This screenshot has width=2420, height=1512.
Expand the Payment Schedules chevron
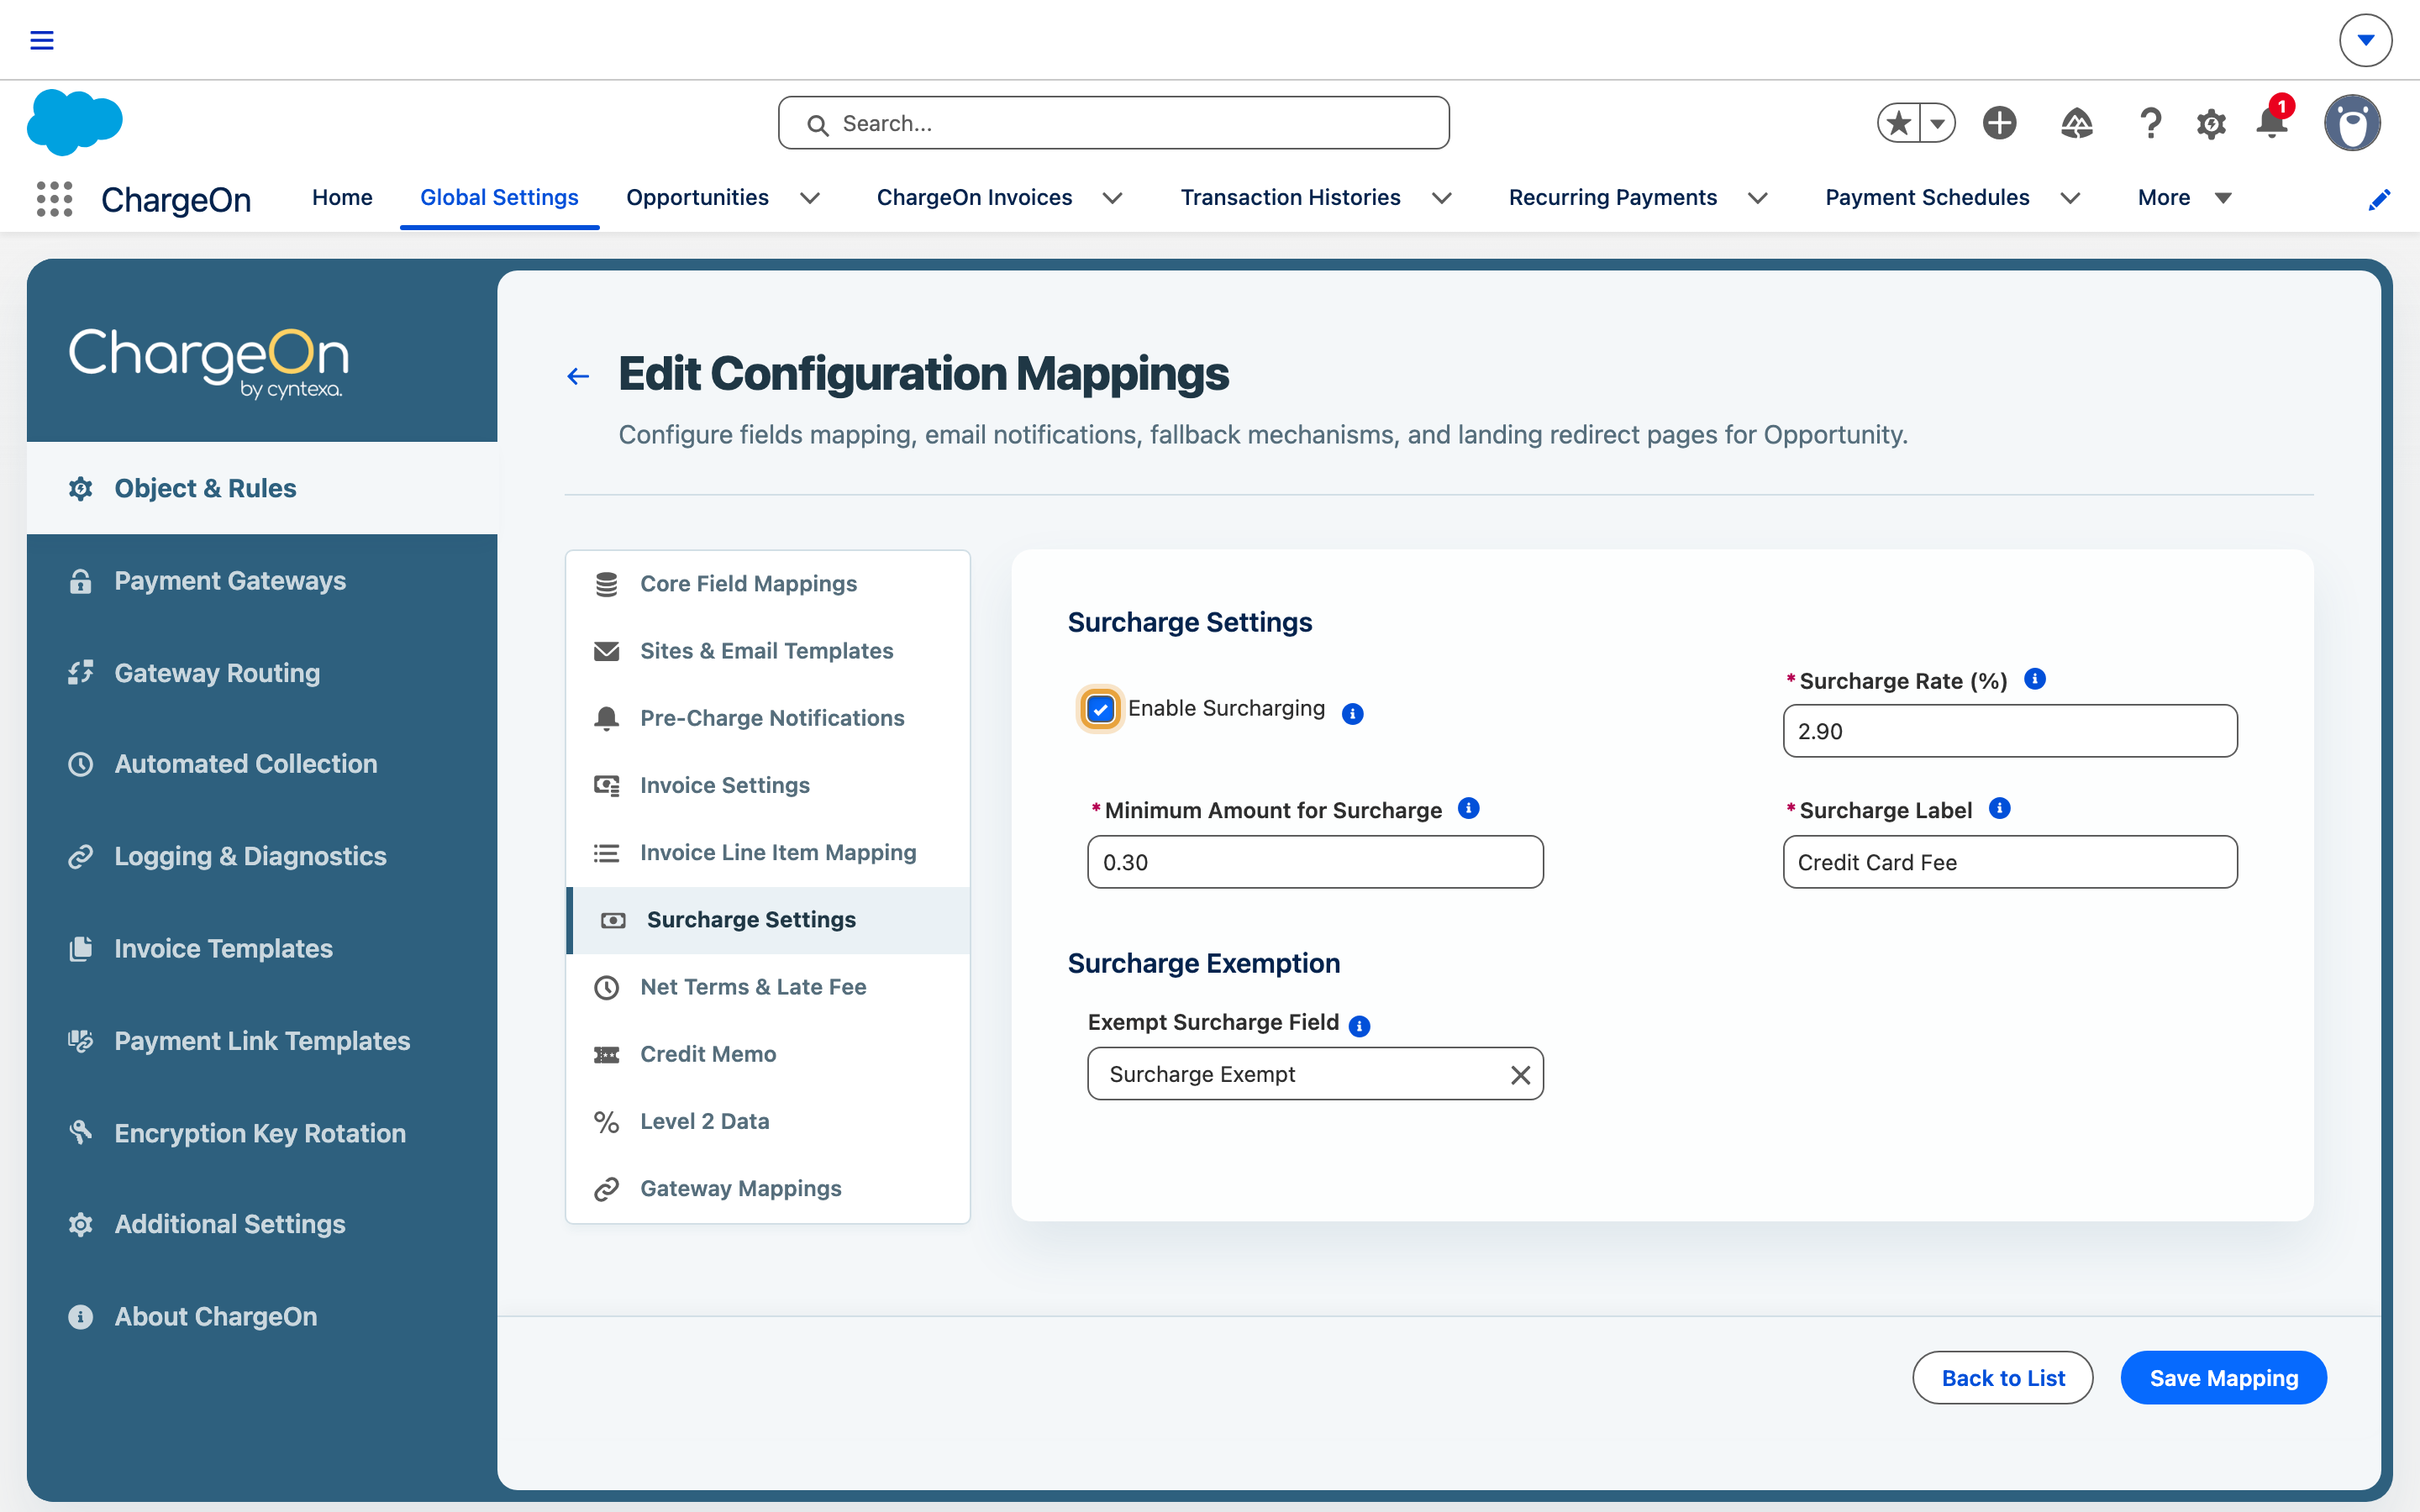[x=2070, y=198]
